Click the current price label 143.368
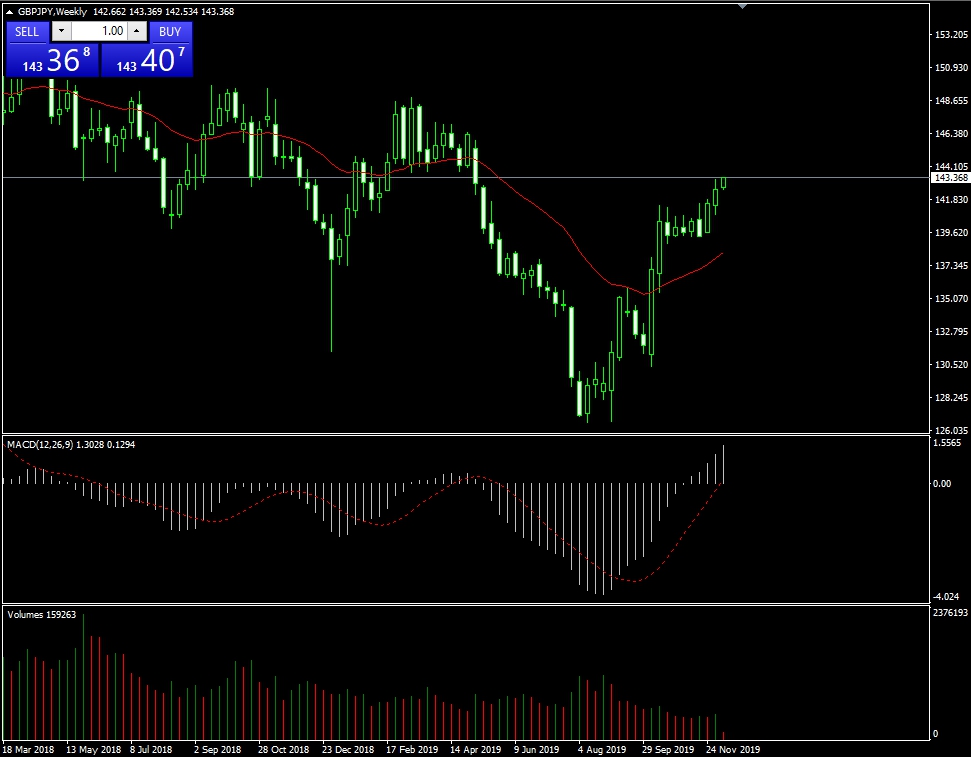 click(948, 178)
